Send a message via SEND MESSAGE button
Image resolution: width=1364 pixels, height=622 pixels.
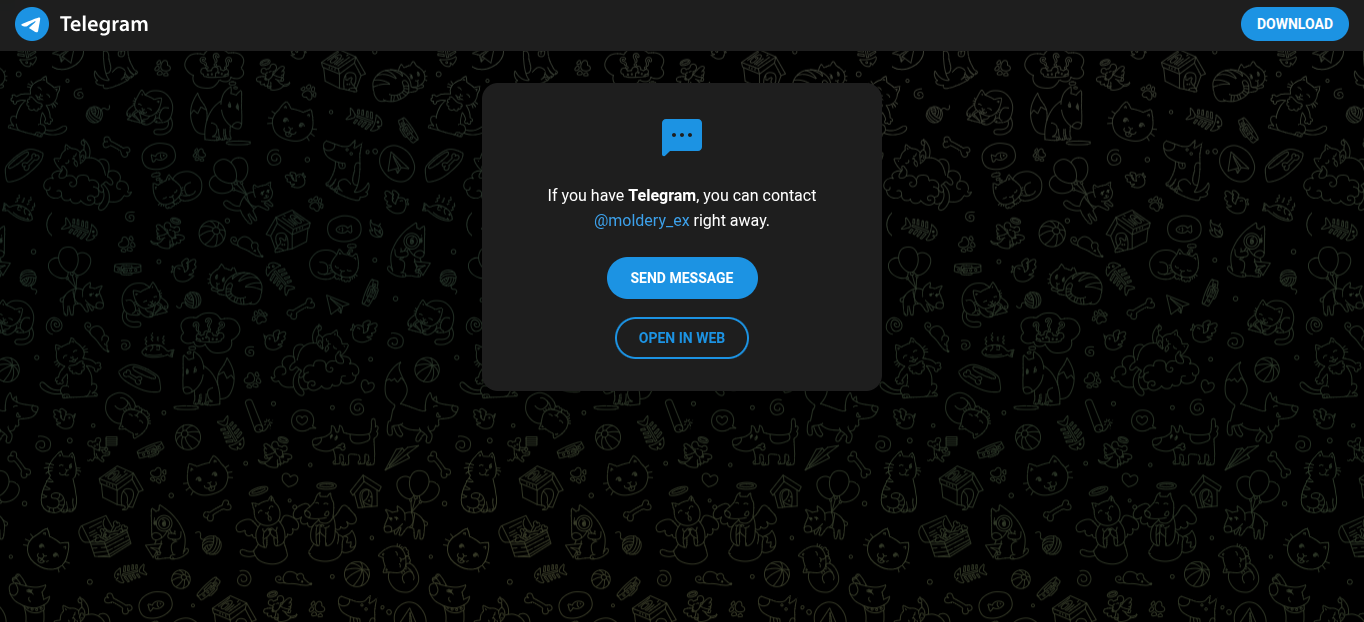[x=682, y=278]
